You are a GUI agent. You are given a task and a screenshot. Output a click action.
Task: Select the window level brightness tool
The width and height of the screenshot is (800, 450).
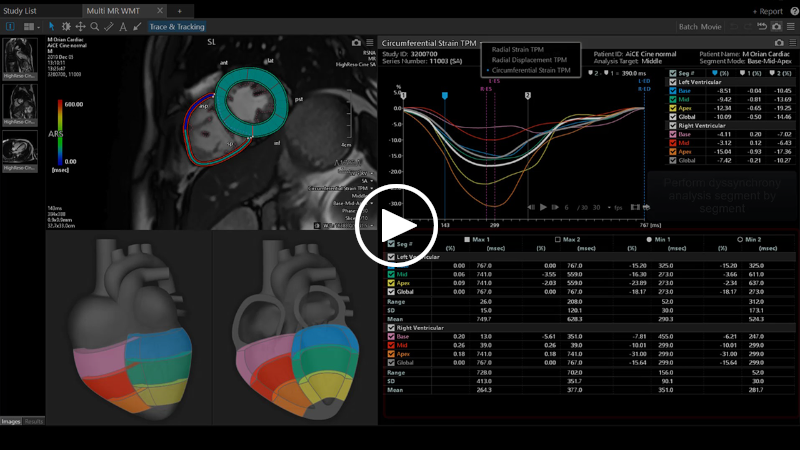coord(66,27)
